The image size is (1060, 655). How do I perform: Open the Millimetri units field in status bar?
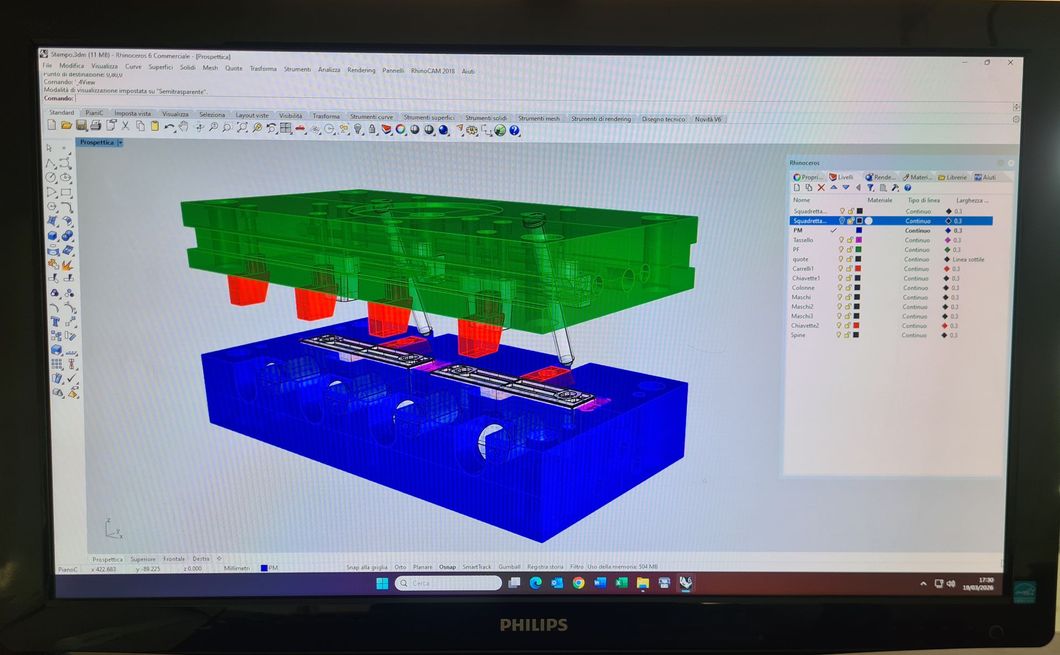tap(237, 568)
